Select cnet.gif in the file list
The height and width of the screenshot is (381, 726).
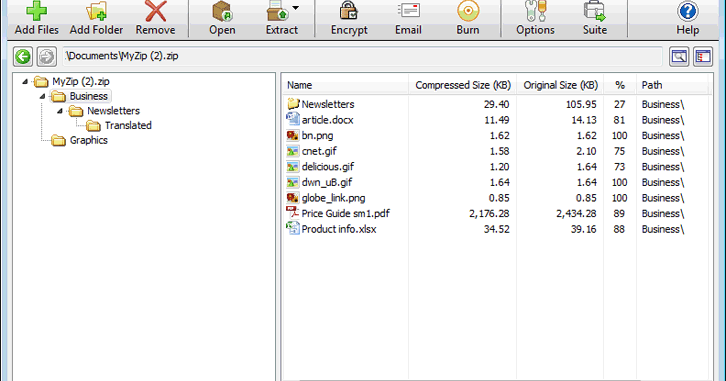(495, 151)
